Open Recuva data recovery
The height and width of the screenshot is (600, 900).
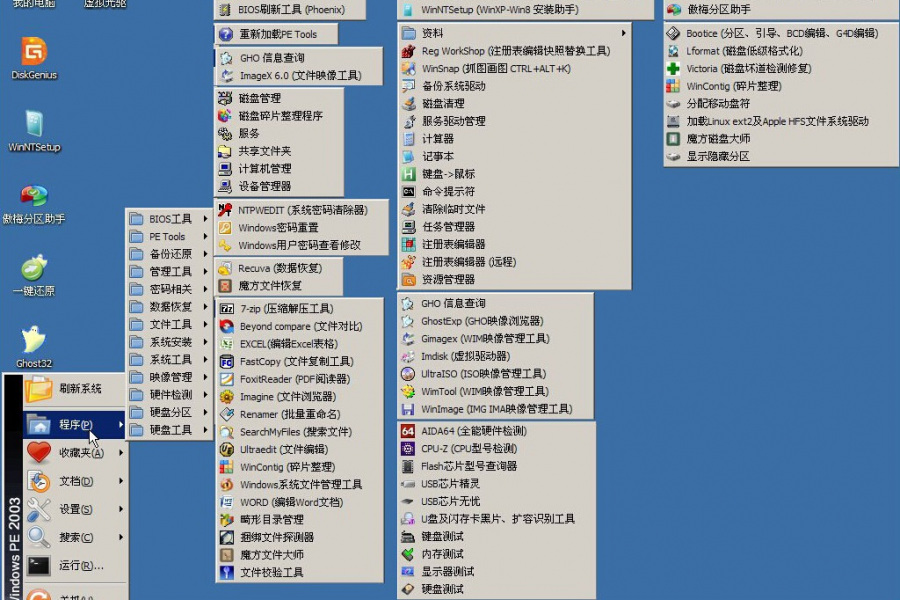point(279,268)
